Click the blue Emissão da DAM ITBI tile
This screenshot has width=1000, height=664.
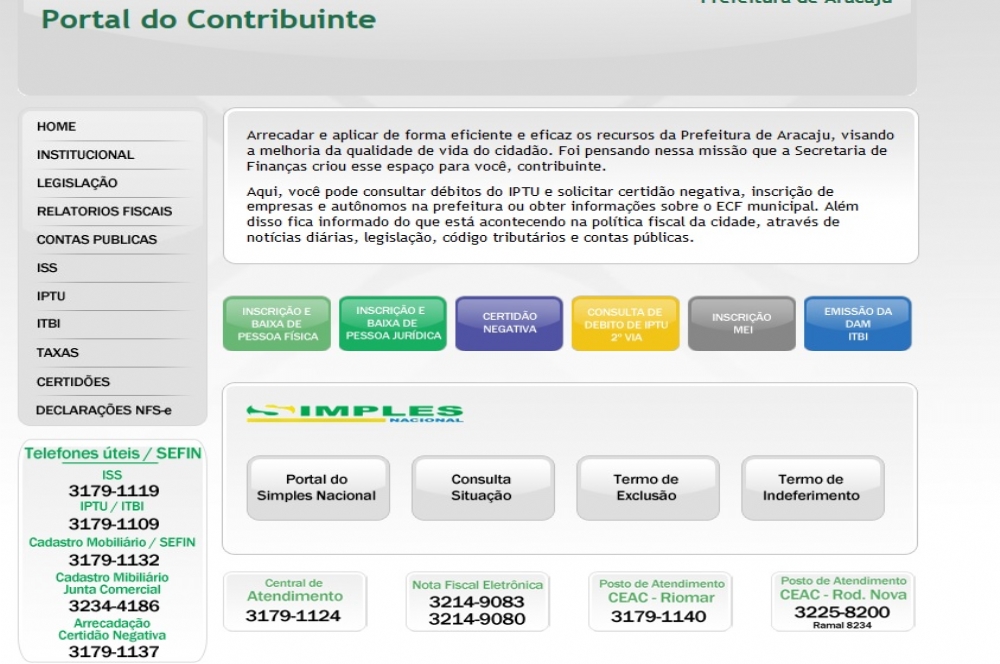pyautogui.click(x=857, y=324)
